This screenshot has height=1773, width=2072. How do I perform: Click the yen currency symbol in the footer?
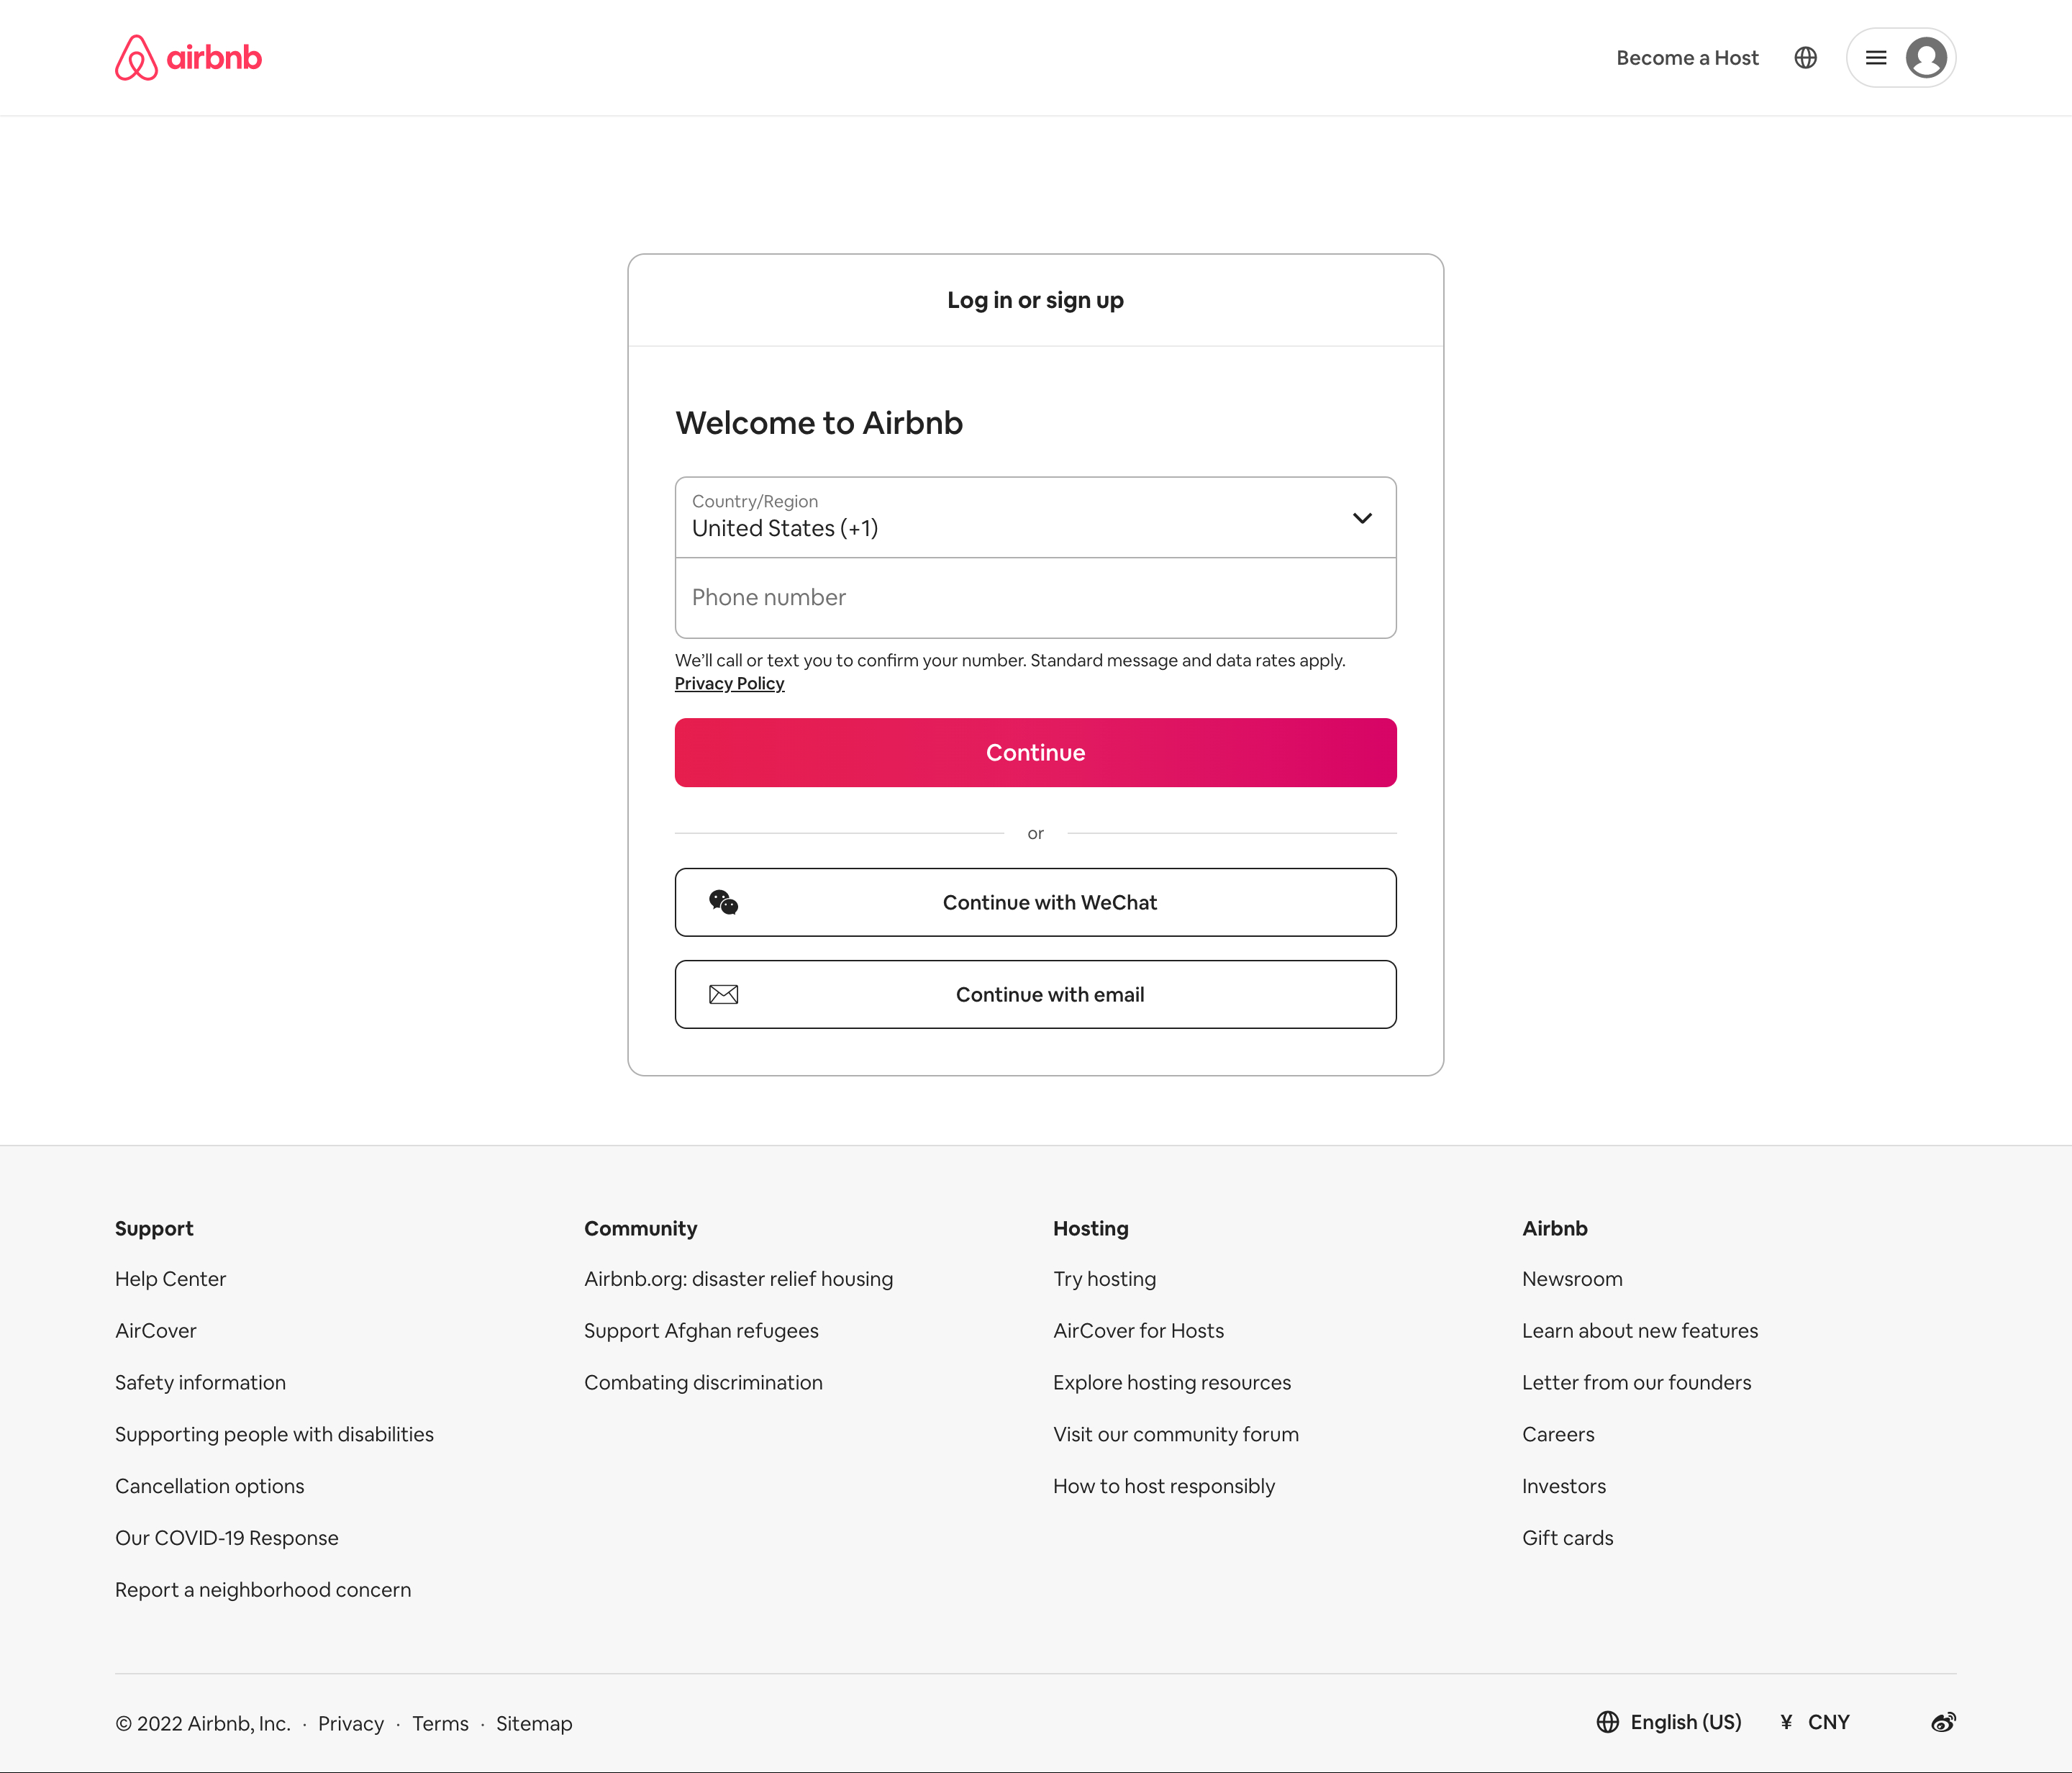click(1786, 1722)
